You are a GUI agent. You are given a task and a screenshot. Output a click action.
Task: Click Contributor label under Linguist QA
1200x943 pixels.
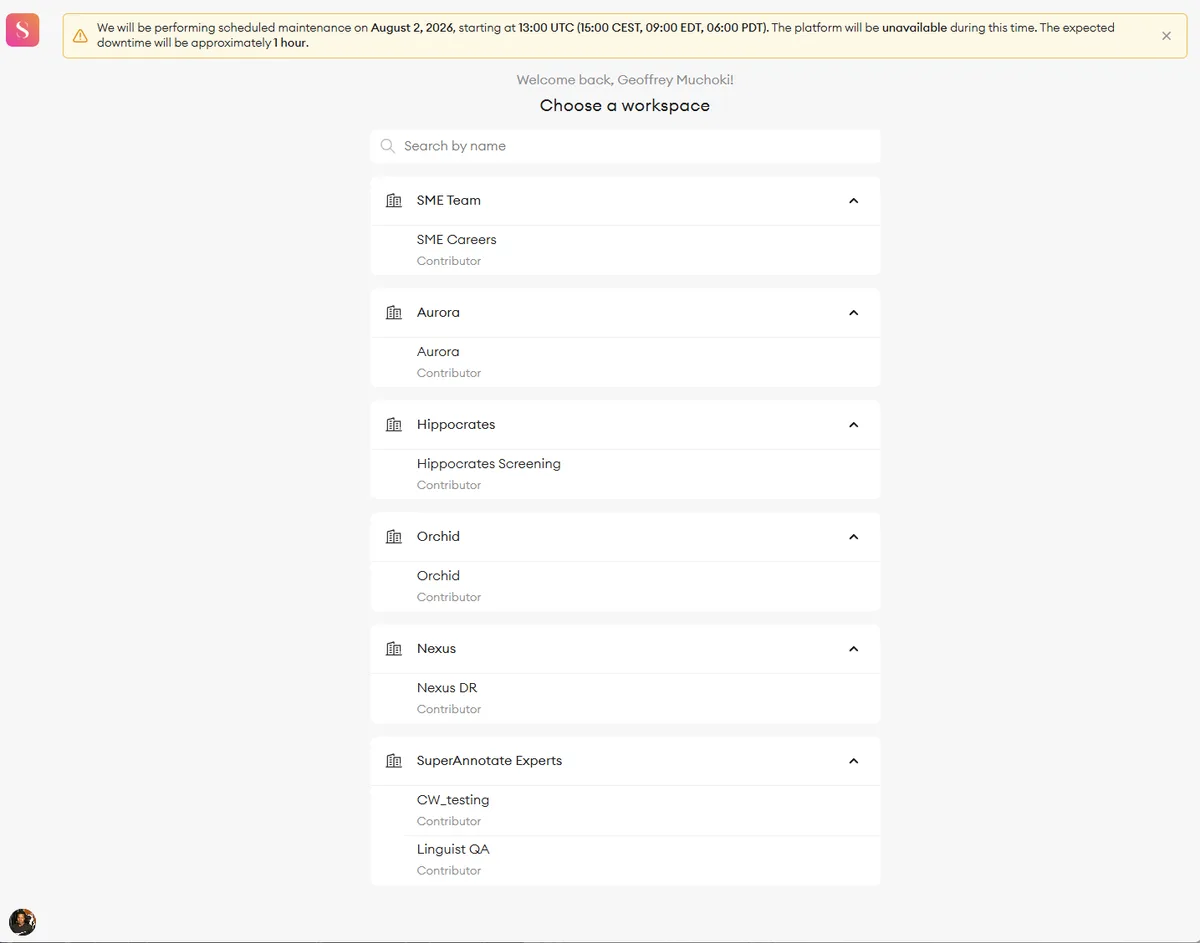coord(449,871)
